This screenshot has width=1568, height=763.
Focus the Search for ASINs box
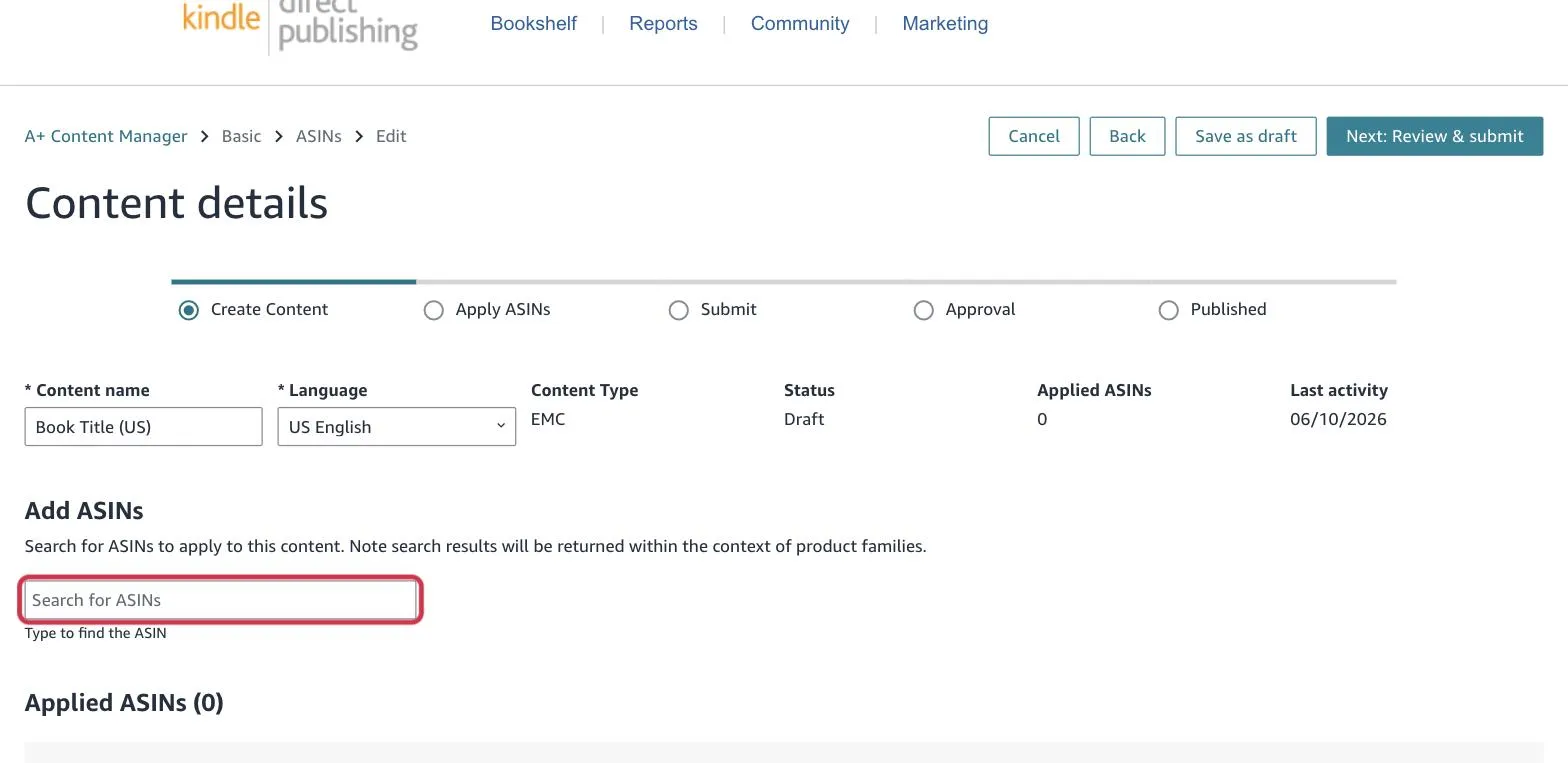click(x=220, y=600)
